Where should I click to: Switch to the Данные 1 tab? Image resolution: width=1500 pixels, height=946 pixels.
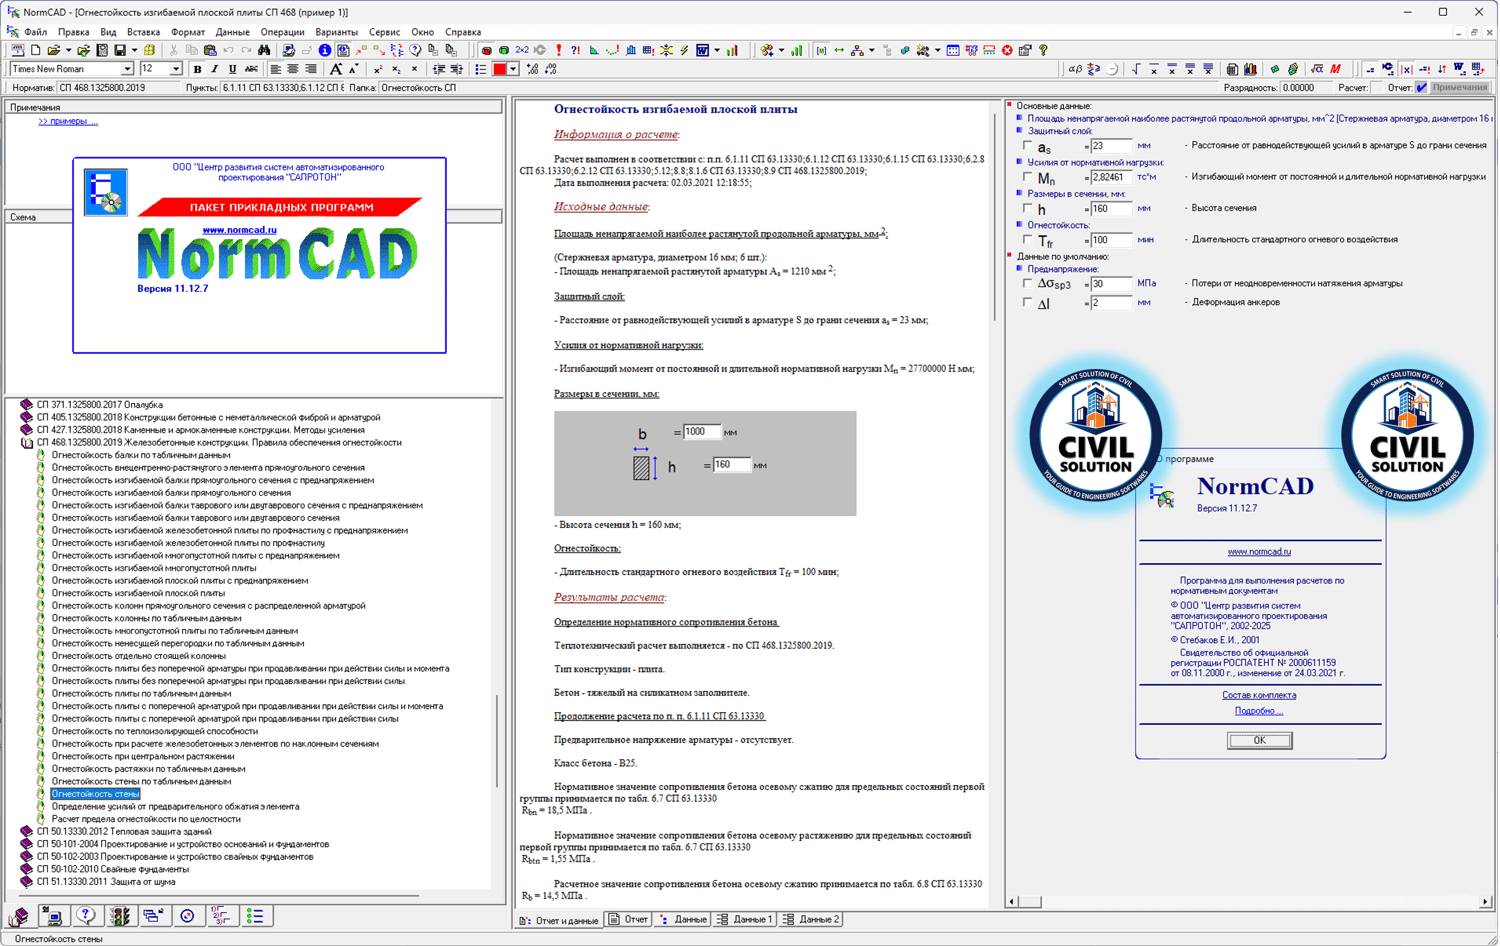pos(745,920)
